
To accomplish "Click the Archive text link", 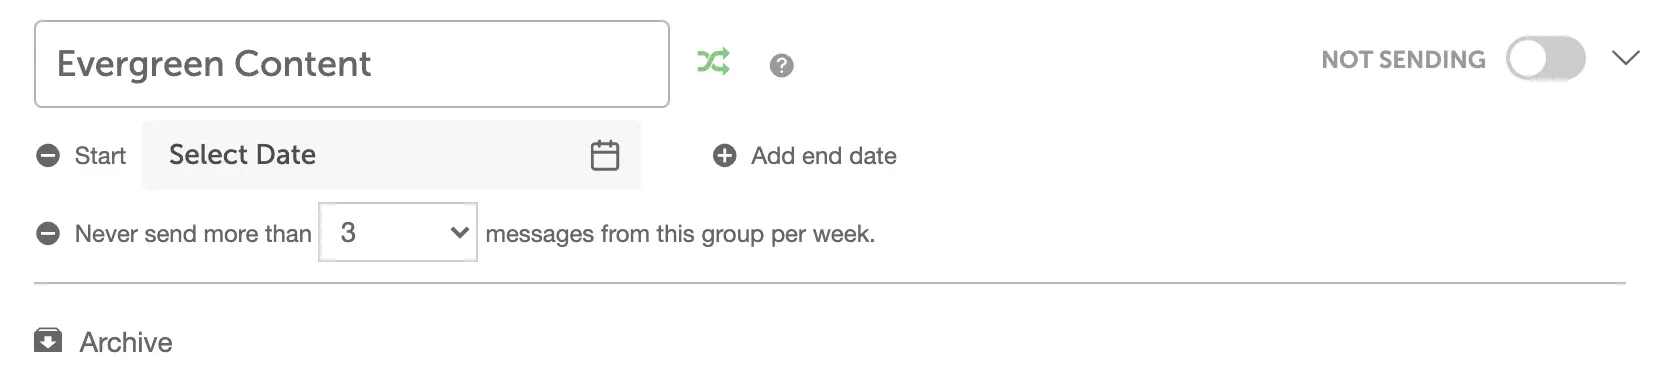I will tap(126, 342).
